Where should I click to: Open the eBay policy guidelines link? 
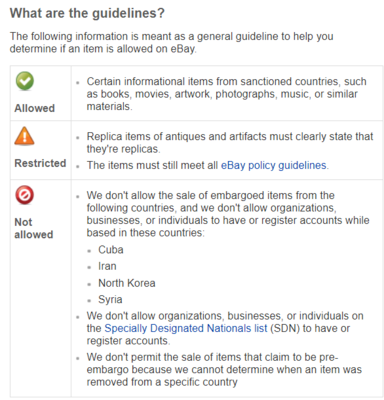click(x=274, y=165)
